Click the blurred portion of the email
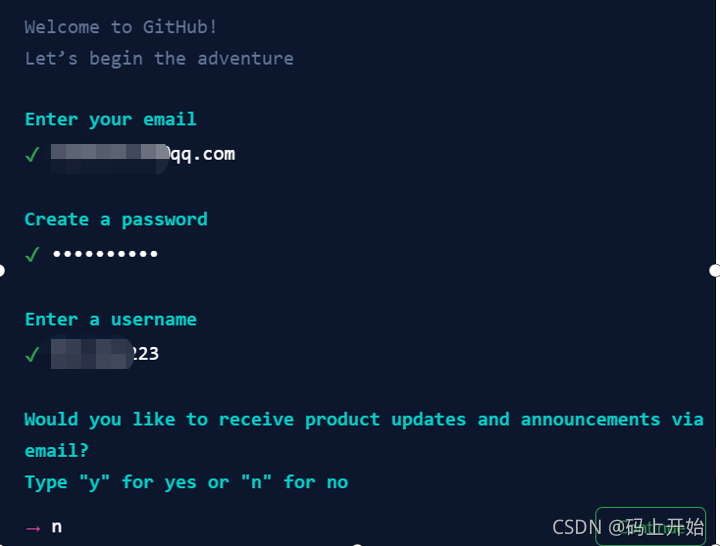Screen dimensions: 720x546 click(x=110, y=158)
